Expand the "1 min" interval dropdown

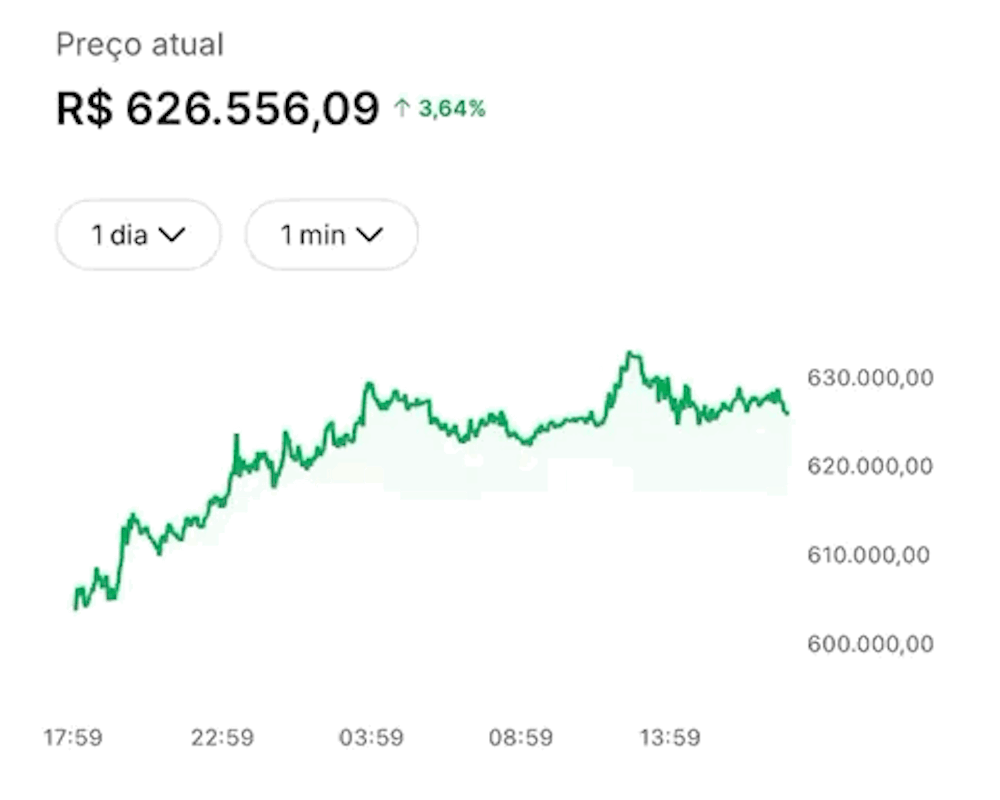tap(331, 235)
